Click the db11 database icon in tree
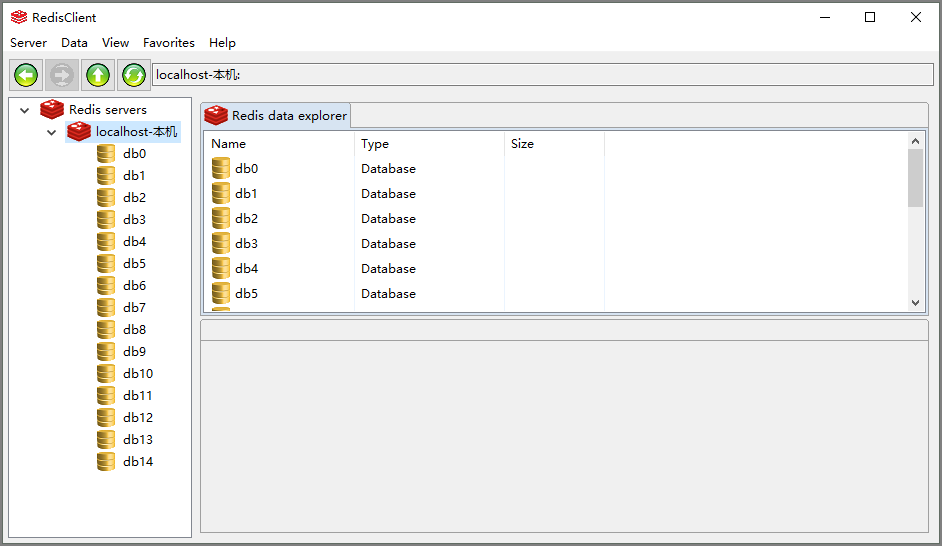 (x=106, y=396)
